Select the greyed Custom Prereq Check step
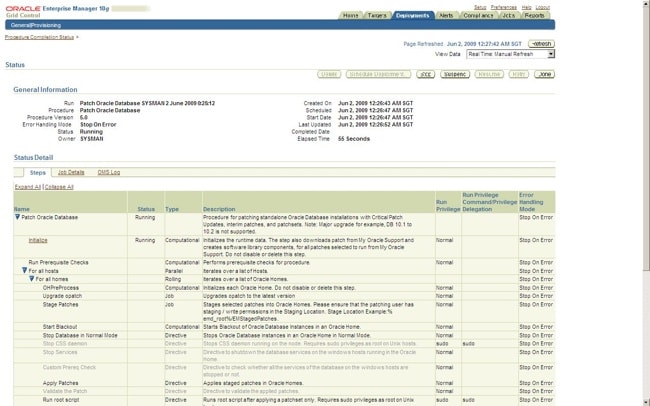The width and height of the screenshot is (650, 406). pyautogui.click(x=69, y=367)
